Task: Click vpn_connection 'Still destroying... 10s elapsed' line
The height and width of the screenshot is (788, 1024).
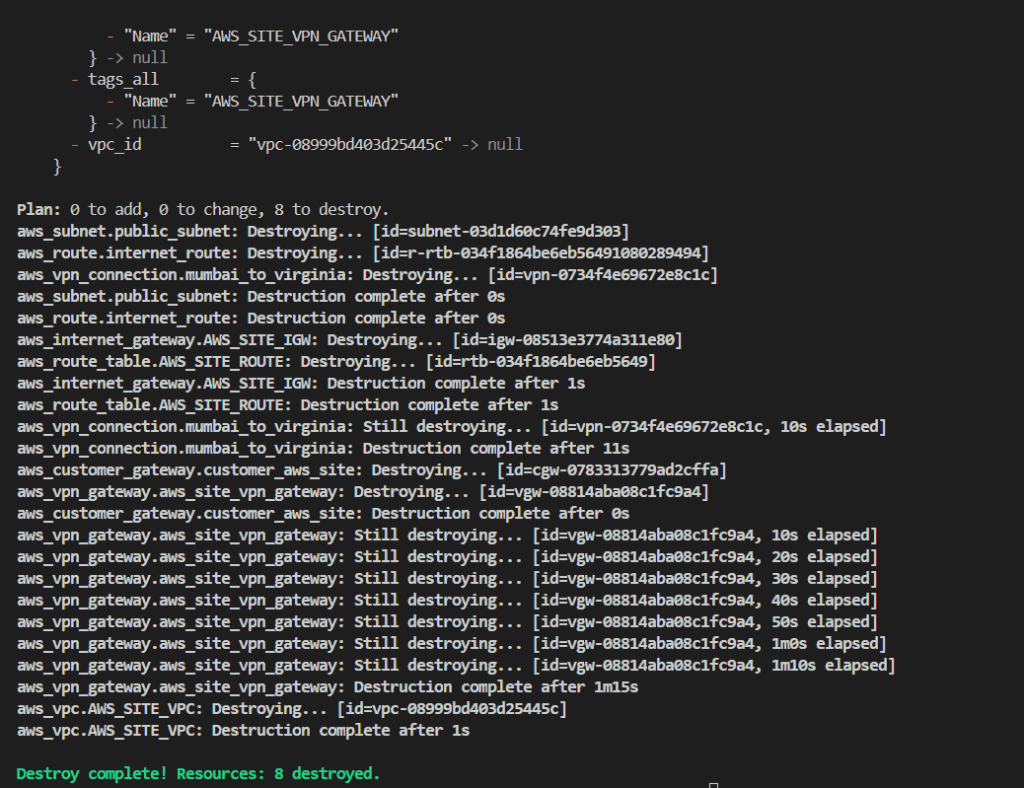Action: coord(451,427)
